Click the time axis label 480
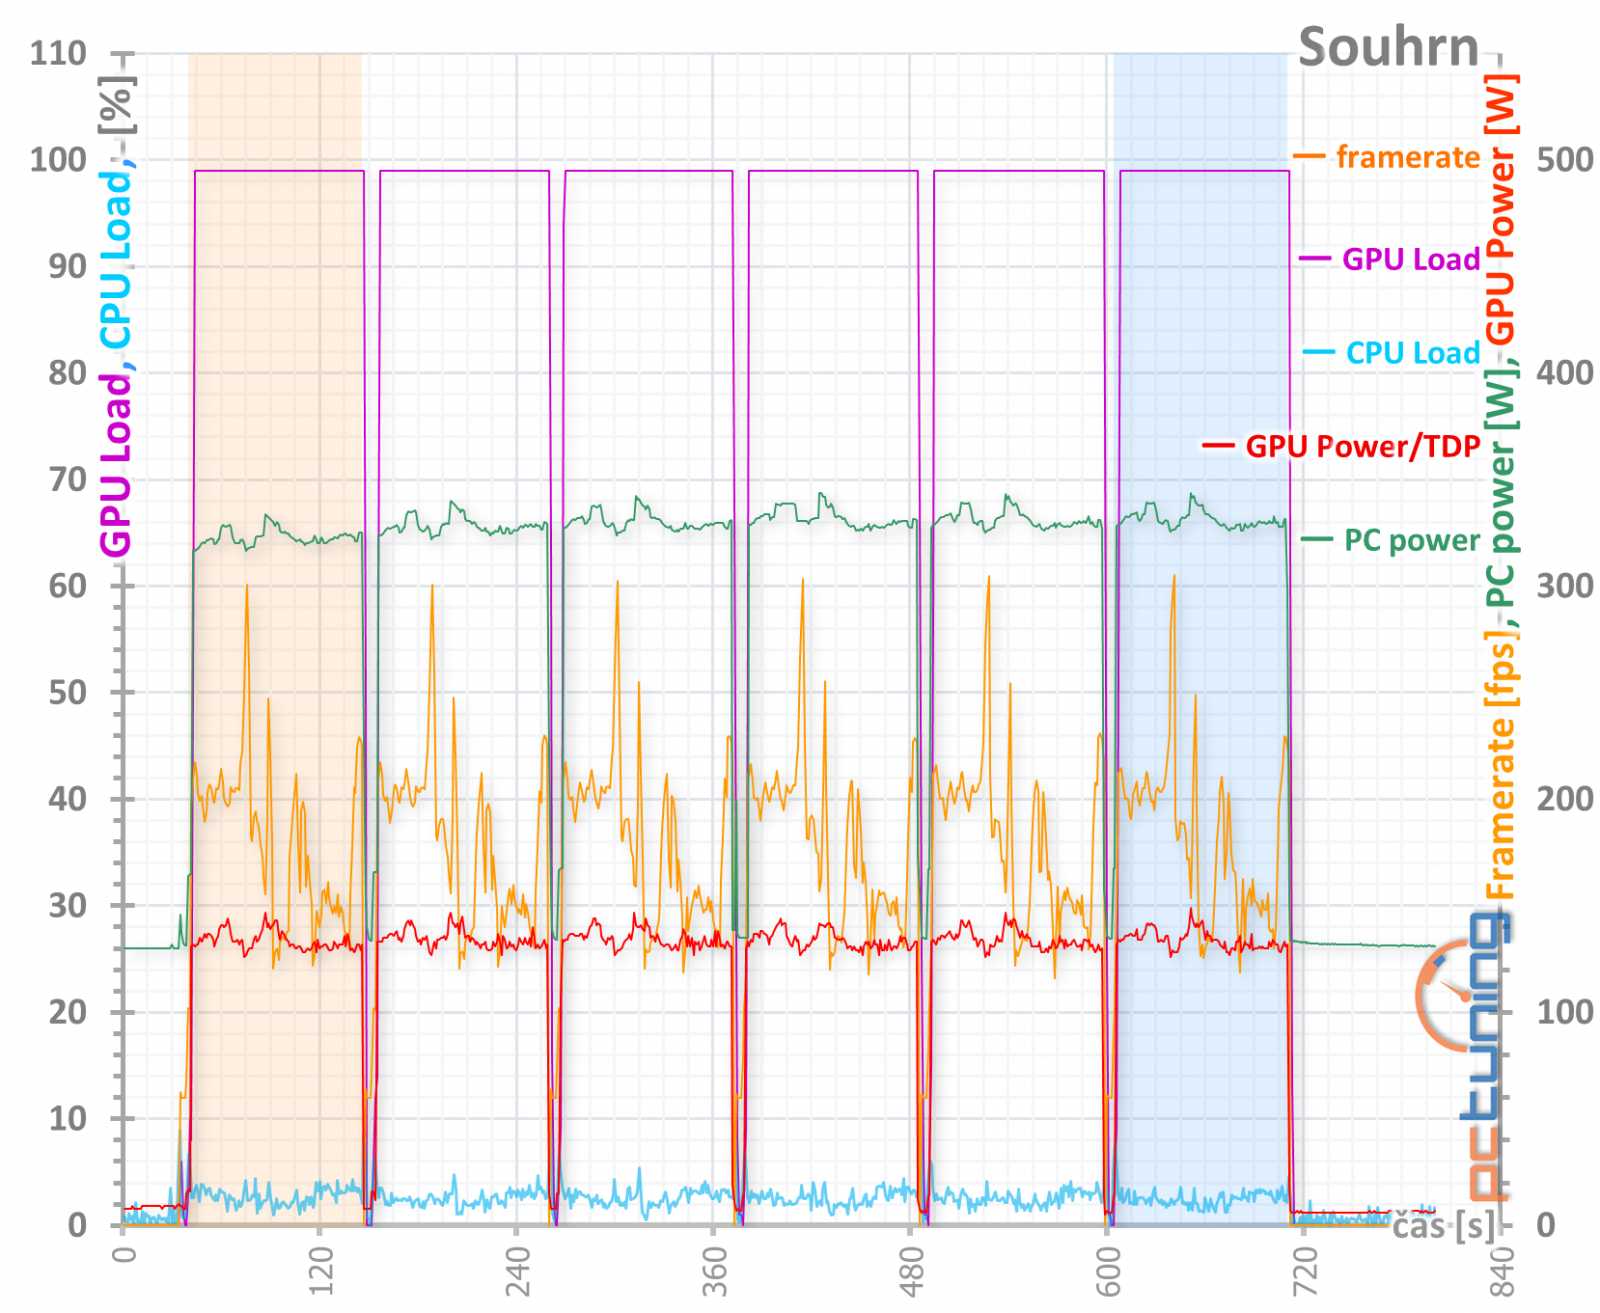Viewport: 1600px width, 1313px height. (911, 1272)
